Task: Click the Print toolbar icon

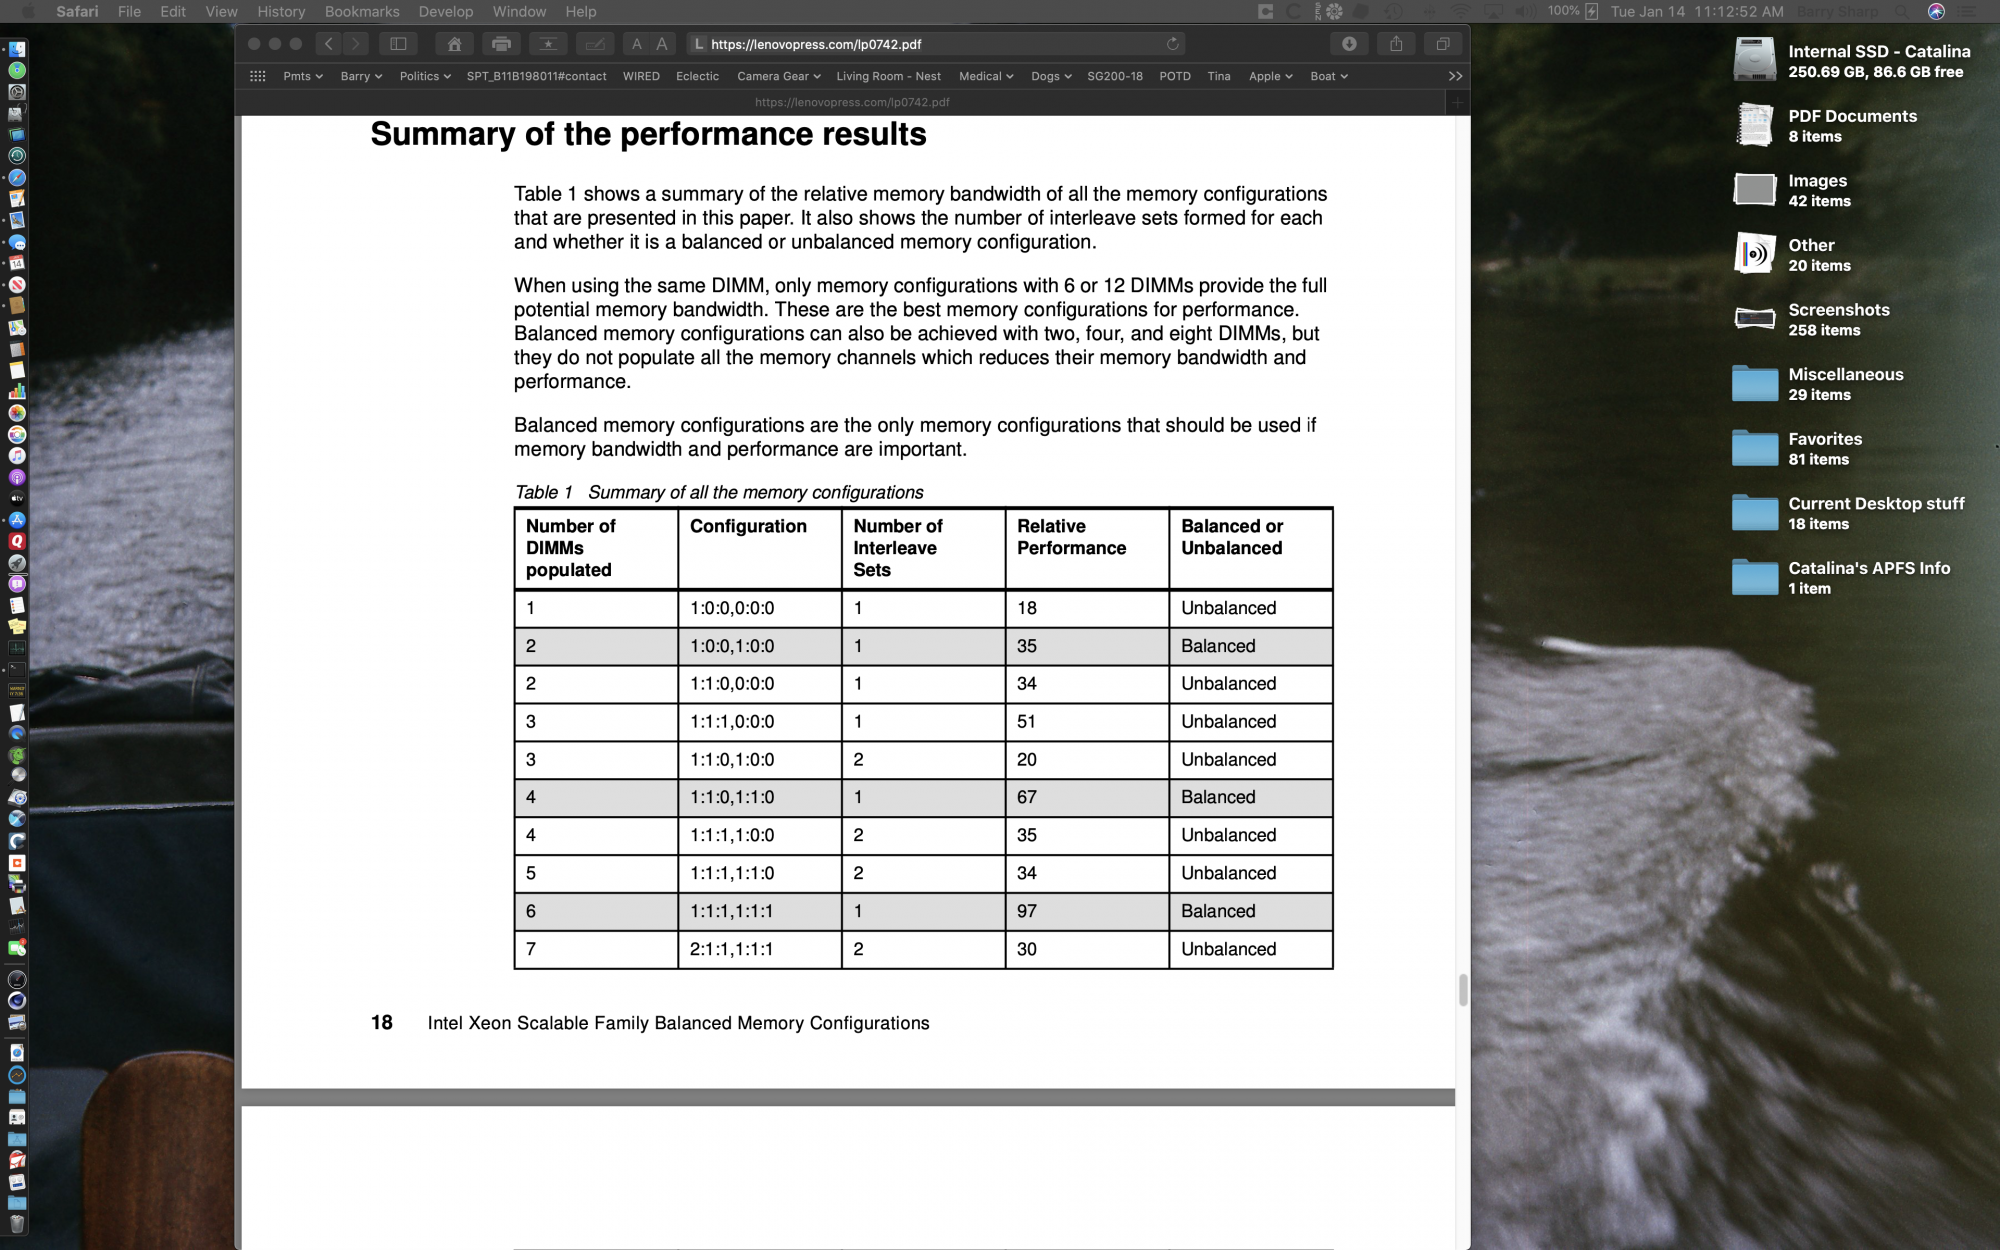Action: (x=501, y=44)
